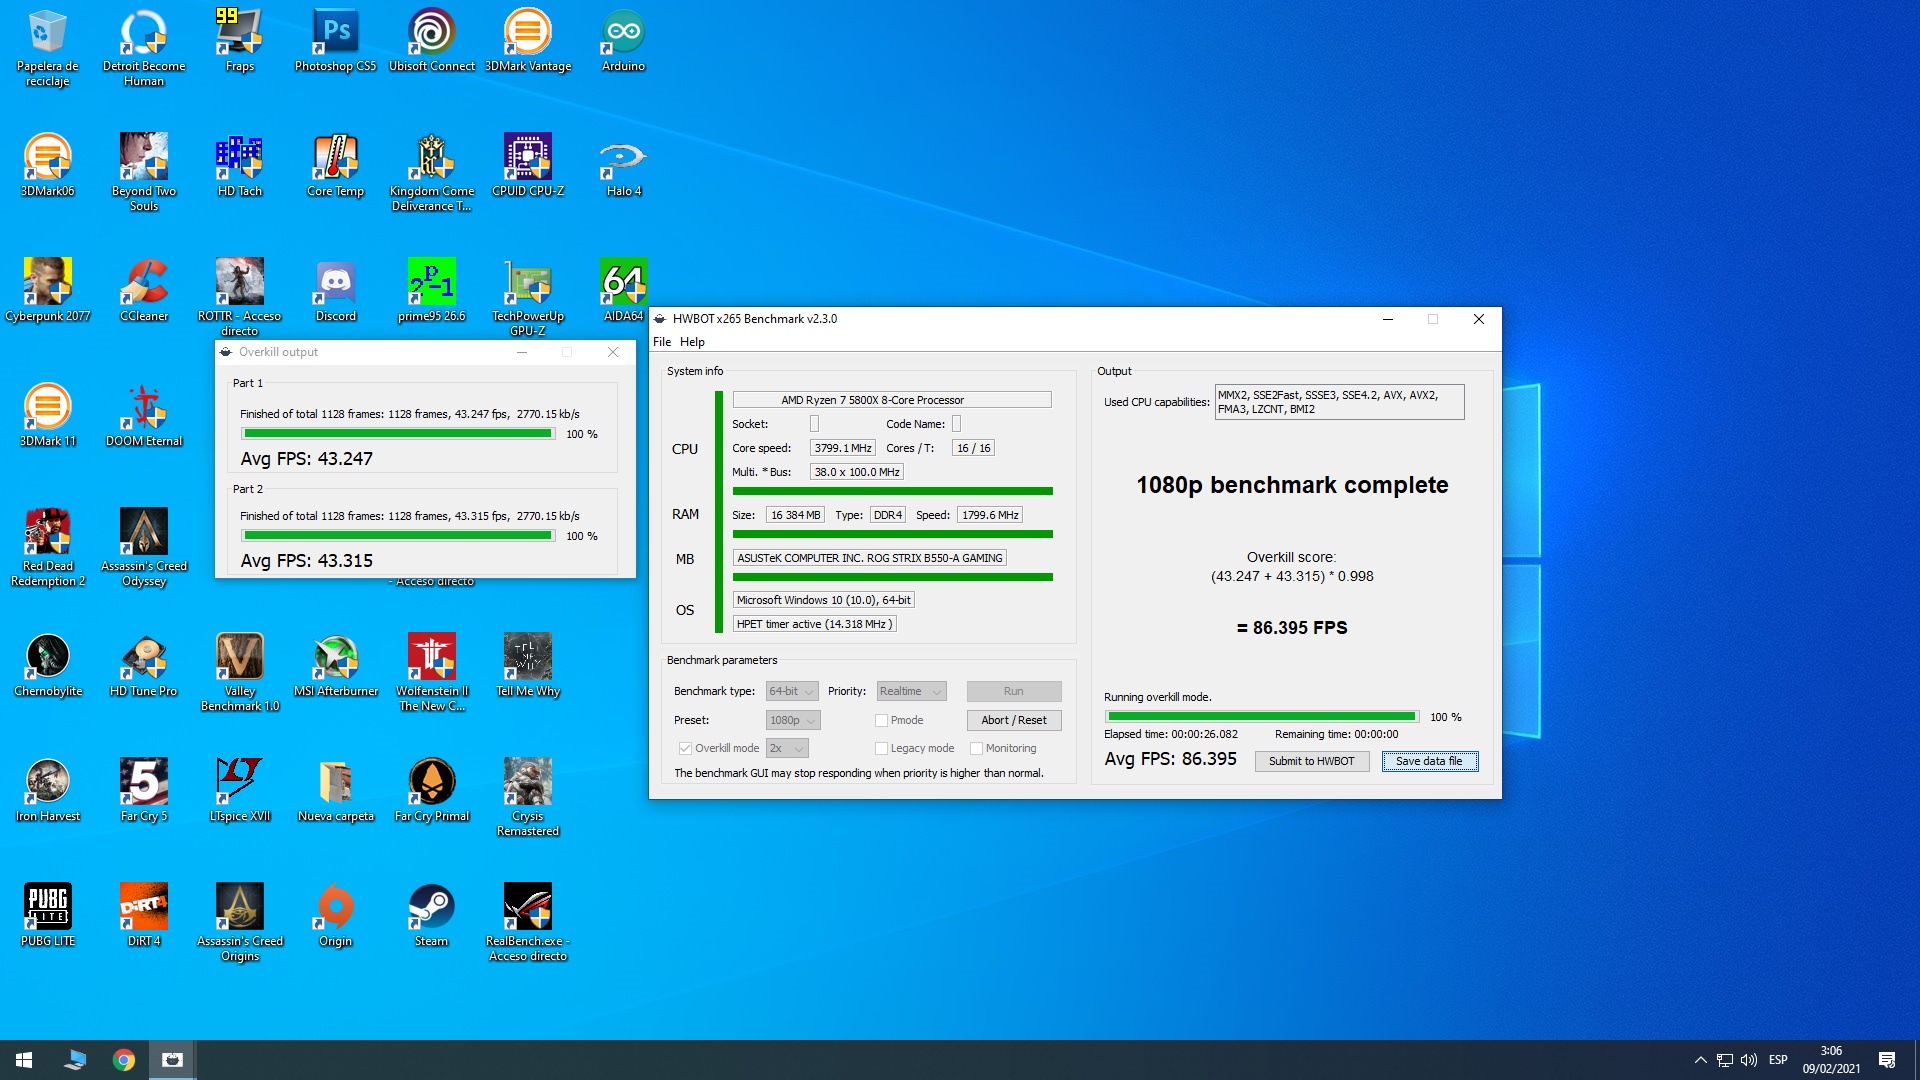Select the Halo 4 desktop icon
Image resolution: width=1920 pixels, height=1080 pixels.
624,166
